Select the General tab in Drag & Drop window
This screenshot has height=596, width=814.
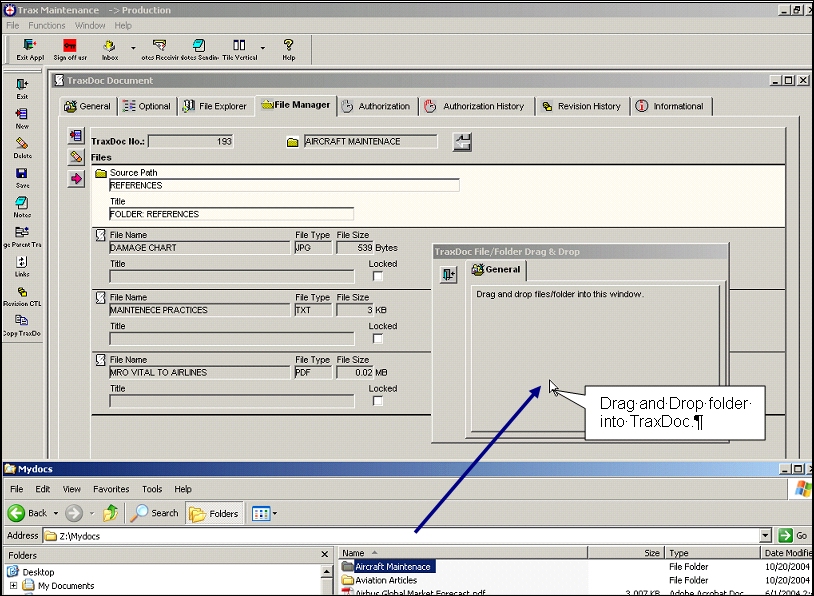click(496, 269)
